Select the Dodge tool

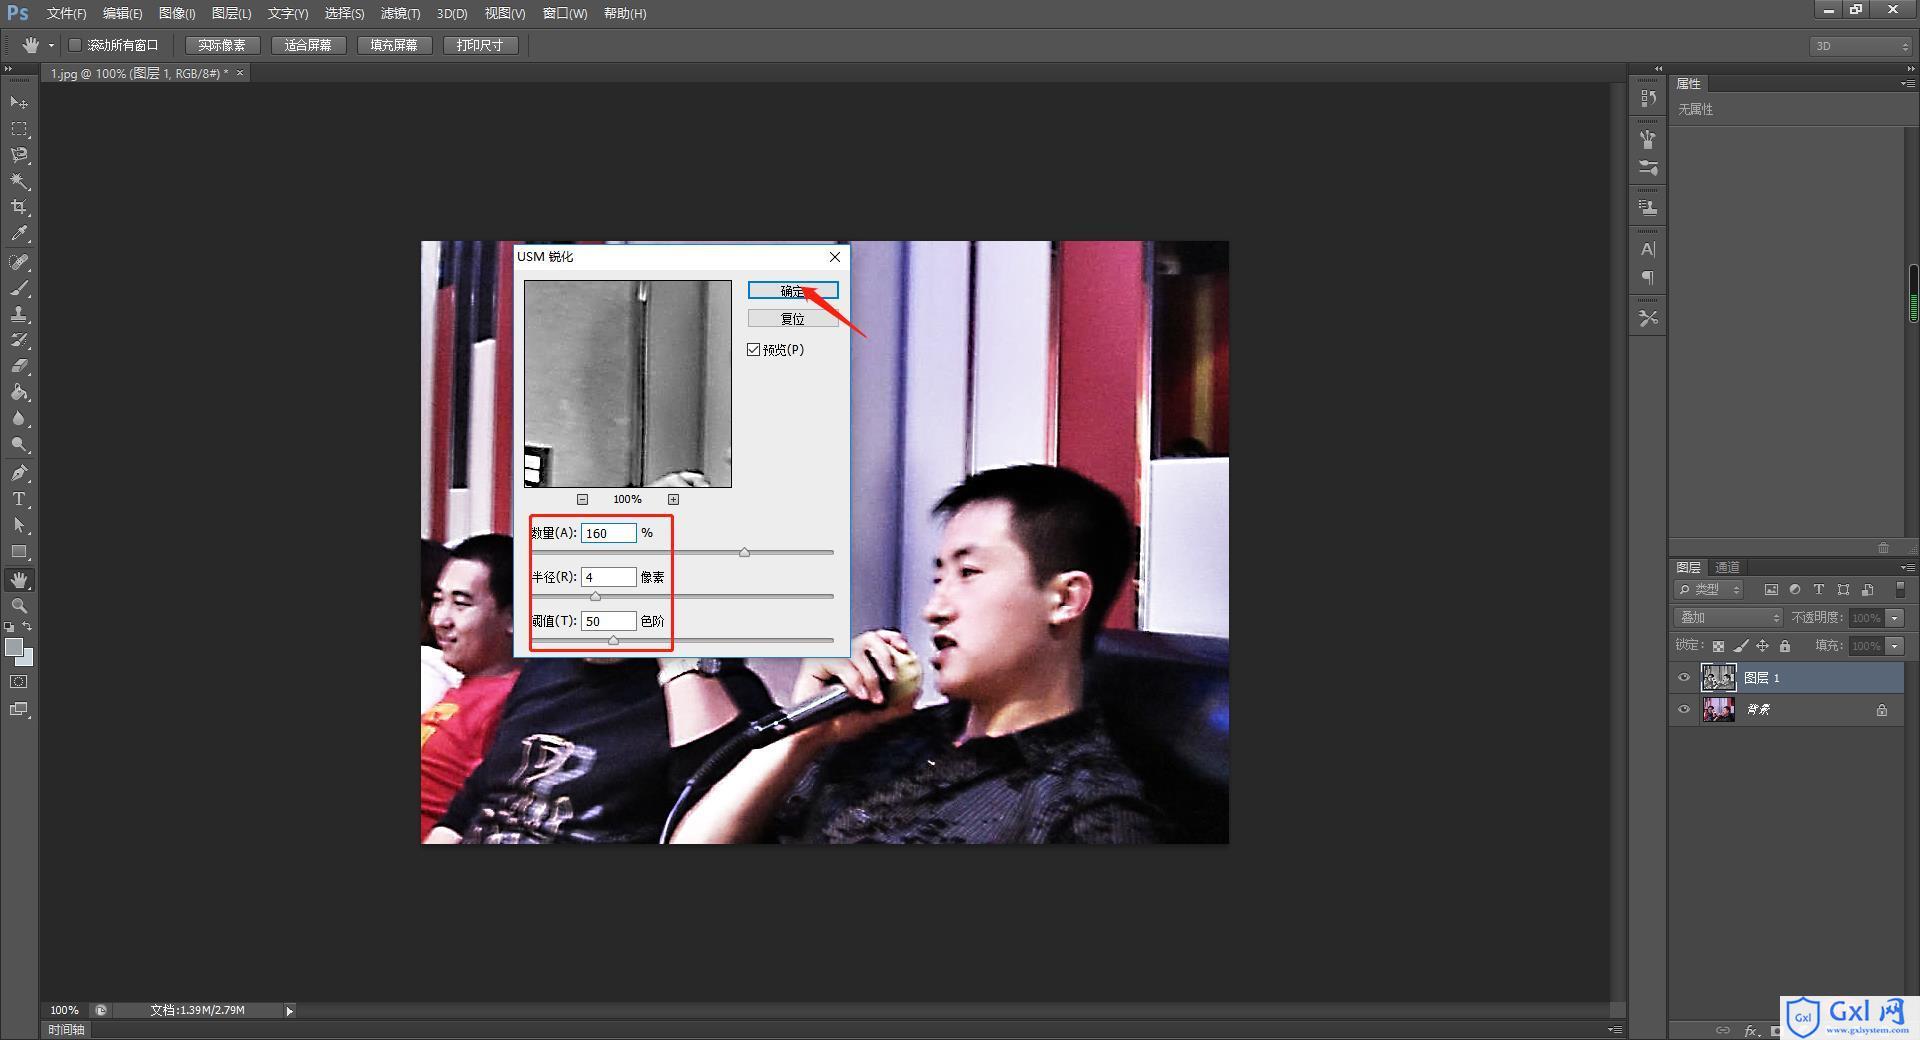click(19, 444)
